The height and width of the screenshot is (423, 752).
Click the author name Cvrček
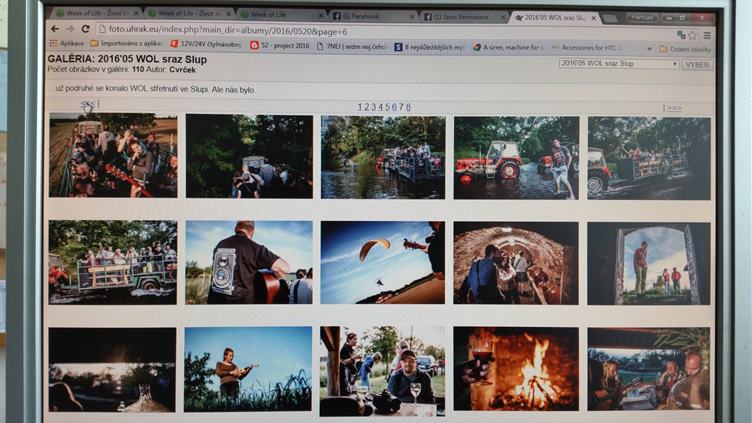click(182, 70)
